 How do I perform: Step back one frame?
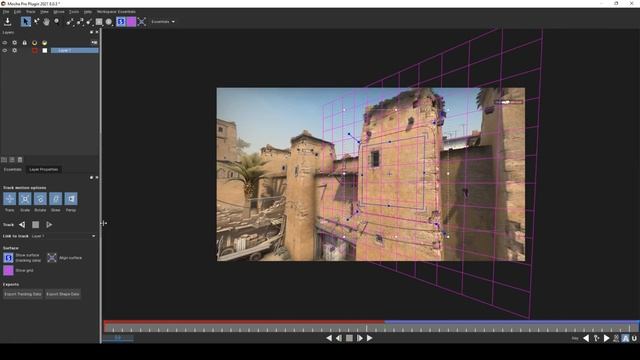[x=339, y=338]
